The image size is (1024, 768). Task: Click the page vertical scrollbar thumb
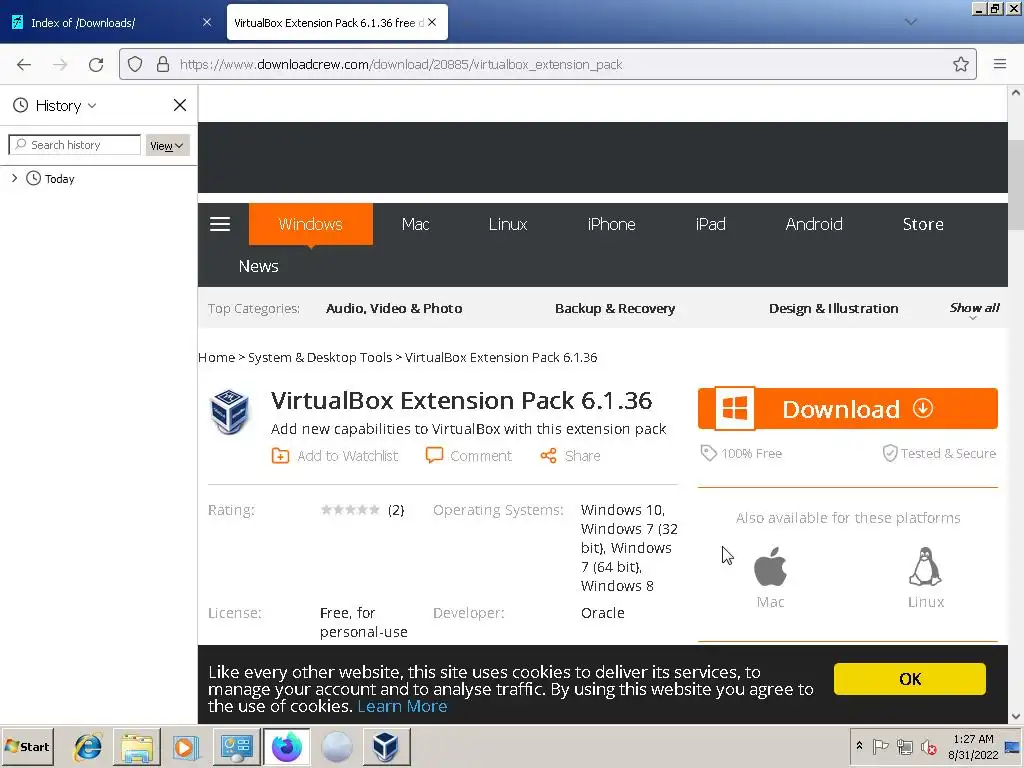coord(1016,185)
